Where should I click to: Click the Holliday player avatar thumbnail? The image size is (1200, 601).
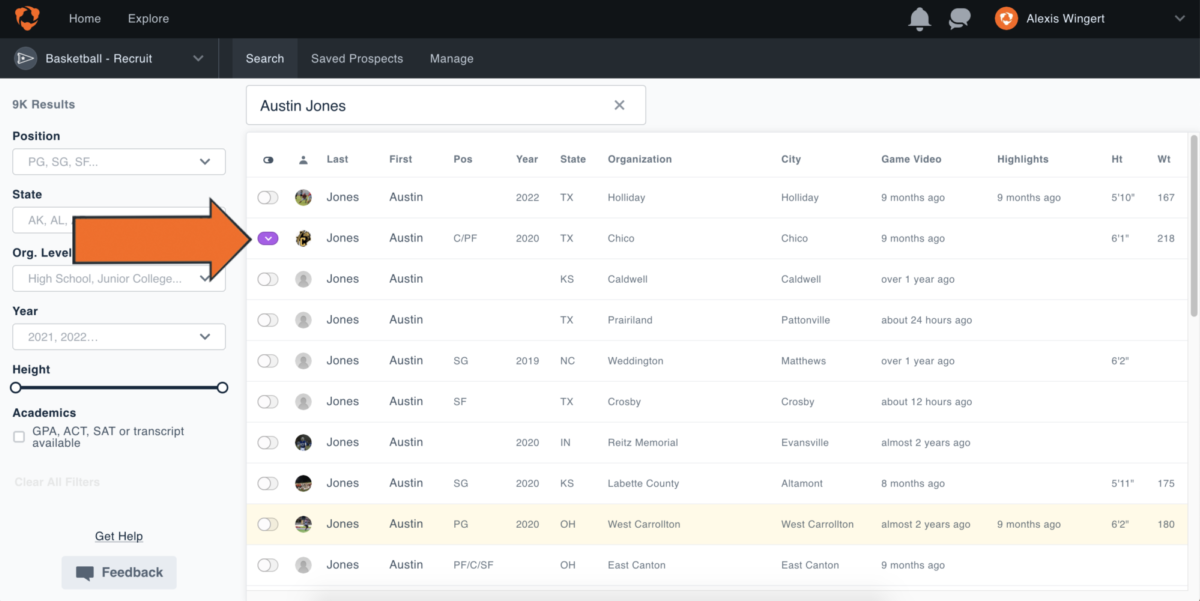(x=303, y=198)
